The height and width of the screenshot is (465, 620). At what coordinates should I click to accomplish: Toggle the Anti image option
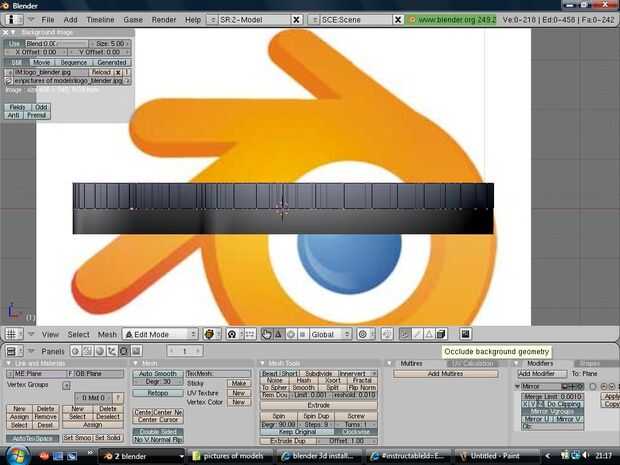pos(14,115)
